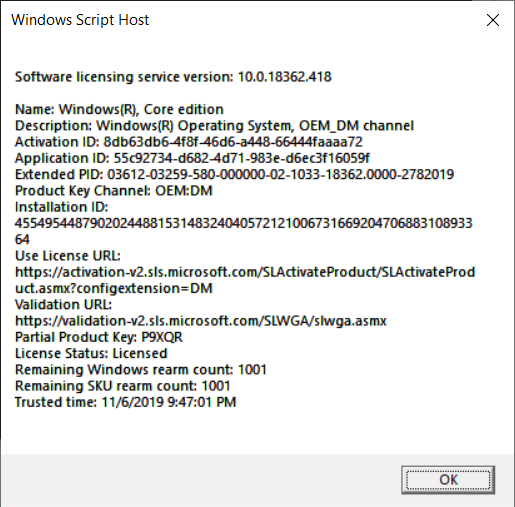Click 'Name: Windows(R), Core edition' line
This screenshot has width=515, height=507.
click(x=119, y=109)
